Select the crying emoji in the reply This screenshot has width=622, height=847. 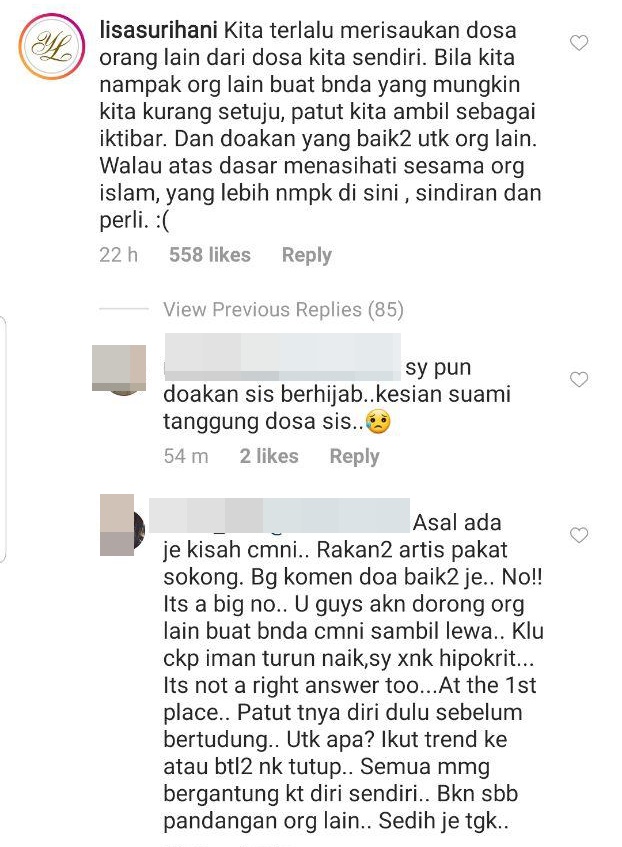tap(378, 421)
